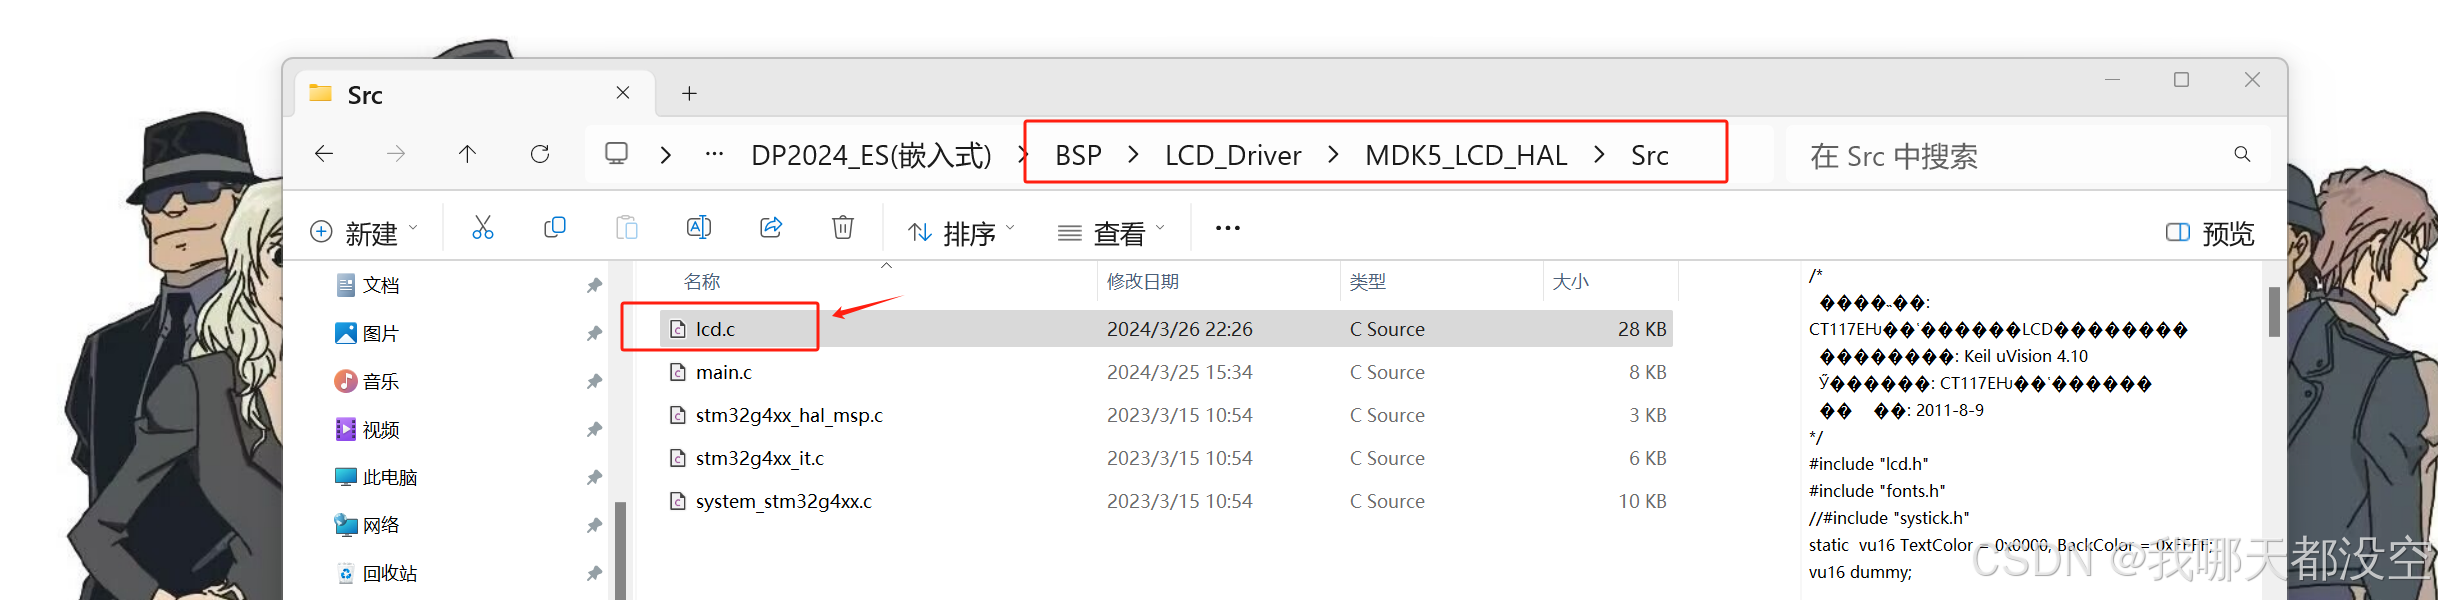2438x600 pixels.
Task: Select system_stm32g4xx.c file
Action: click(1166, 501)
